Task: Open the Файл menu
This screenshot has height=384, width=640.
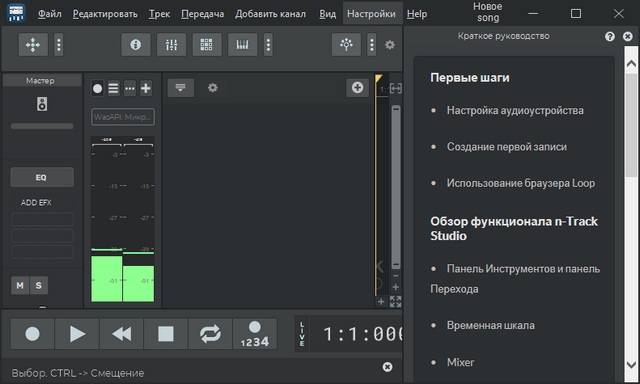Action: click(x=50, y=14)
